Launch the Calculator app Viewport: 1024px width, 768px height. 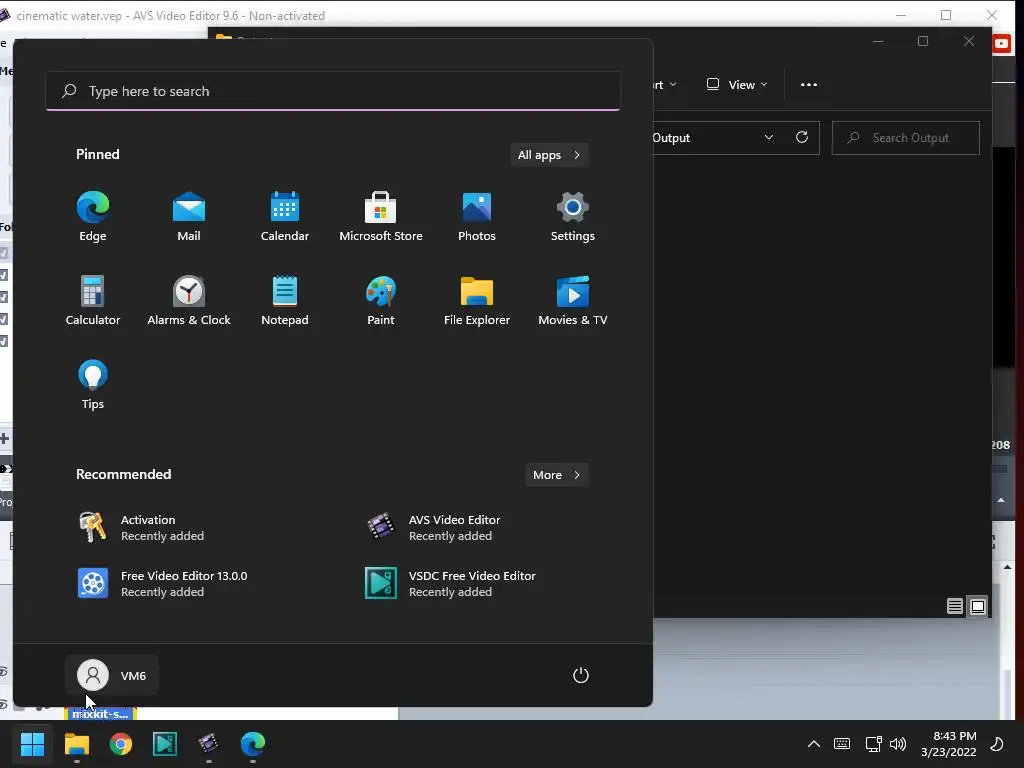point(93,300)
